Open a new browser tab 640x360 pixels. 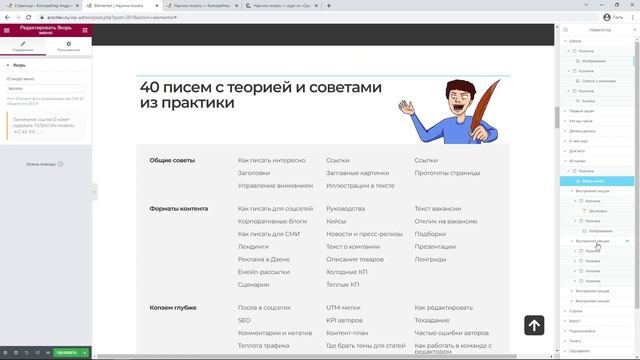[329, 6]
